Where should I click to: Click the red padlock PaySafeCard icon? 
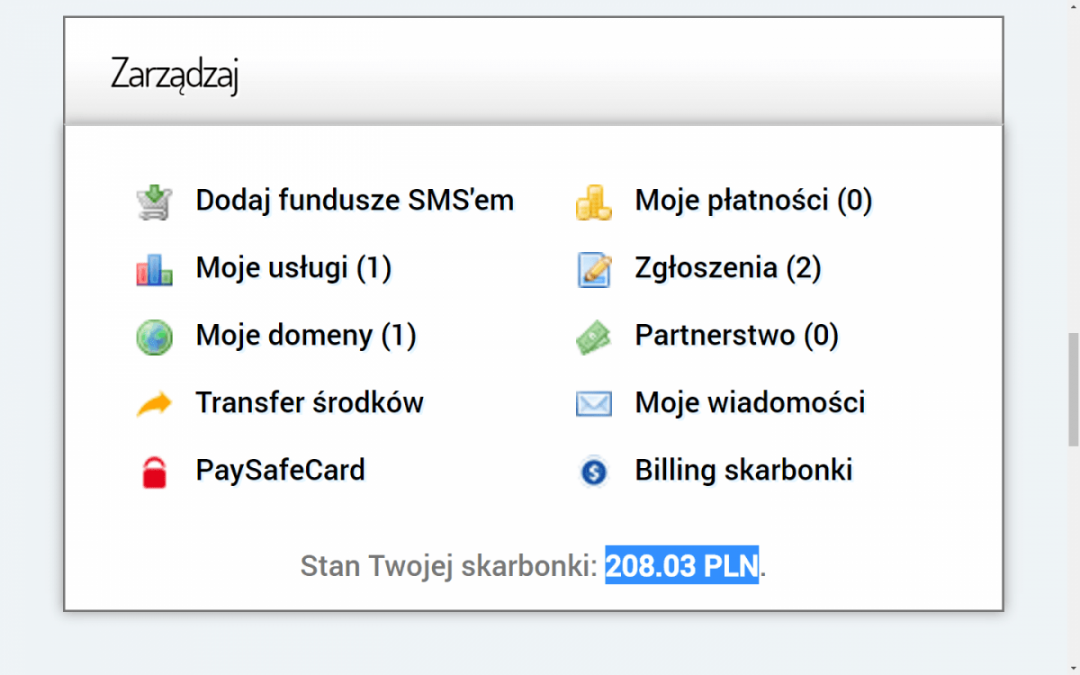(x=154, y=472)
